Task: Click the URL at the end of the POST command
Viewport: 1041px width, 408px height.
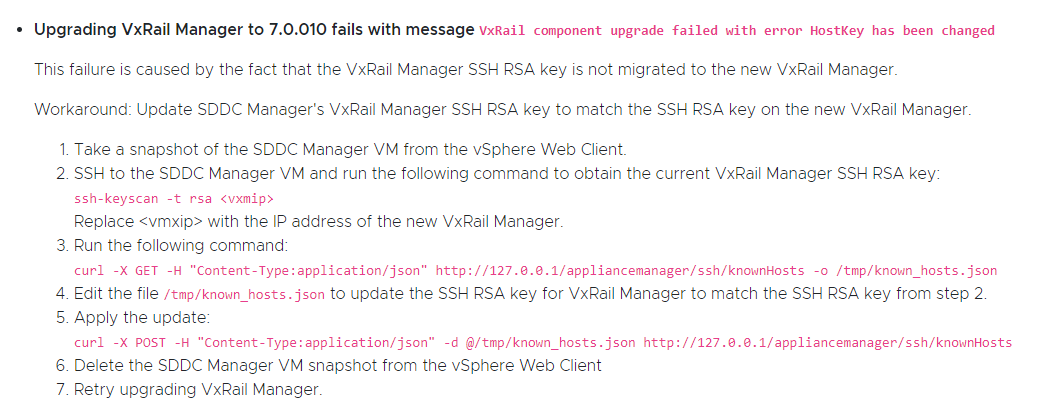Action: click(x=827, y=343)
